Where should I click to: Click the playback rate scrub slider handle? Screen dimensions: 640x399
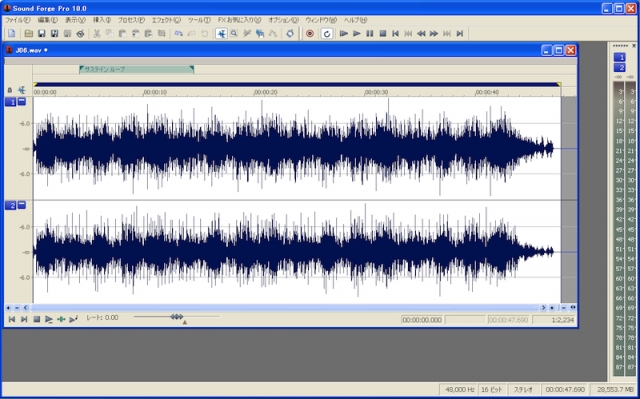point(177,317)
